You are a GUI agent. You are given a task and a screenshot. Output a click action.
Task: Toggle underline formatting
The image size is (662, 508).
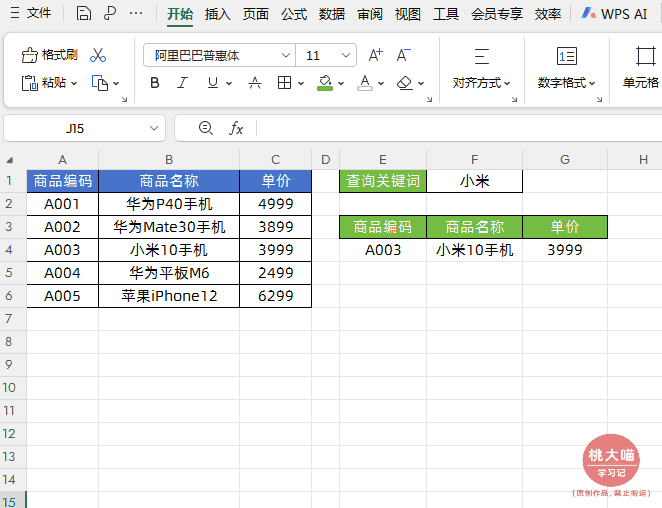(213, 83)
